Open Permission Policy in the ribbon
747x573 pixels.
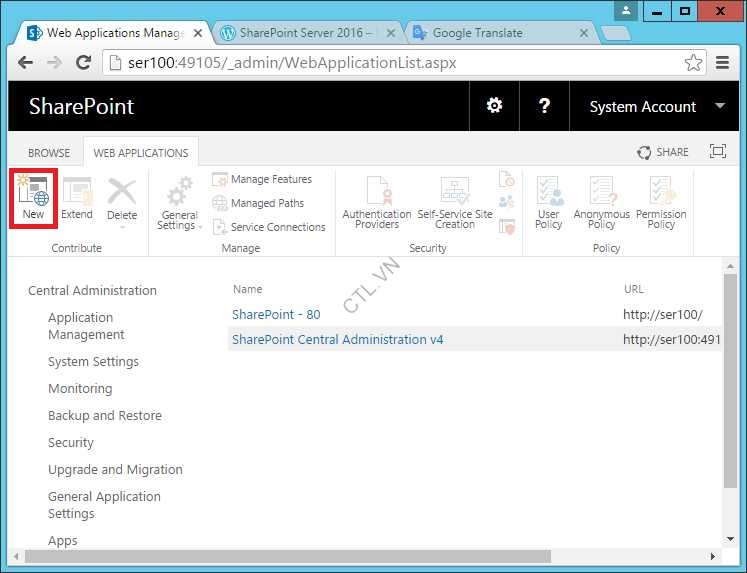(661, 203)
